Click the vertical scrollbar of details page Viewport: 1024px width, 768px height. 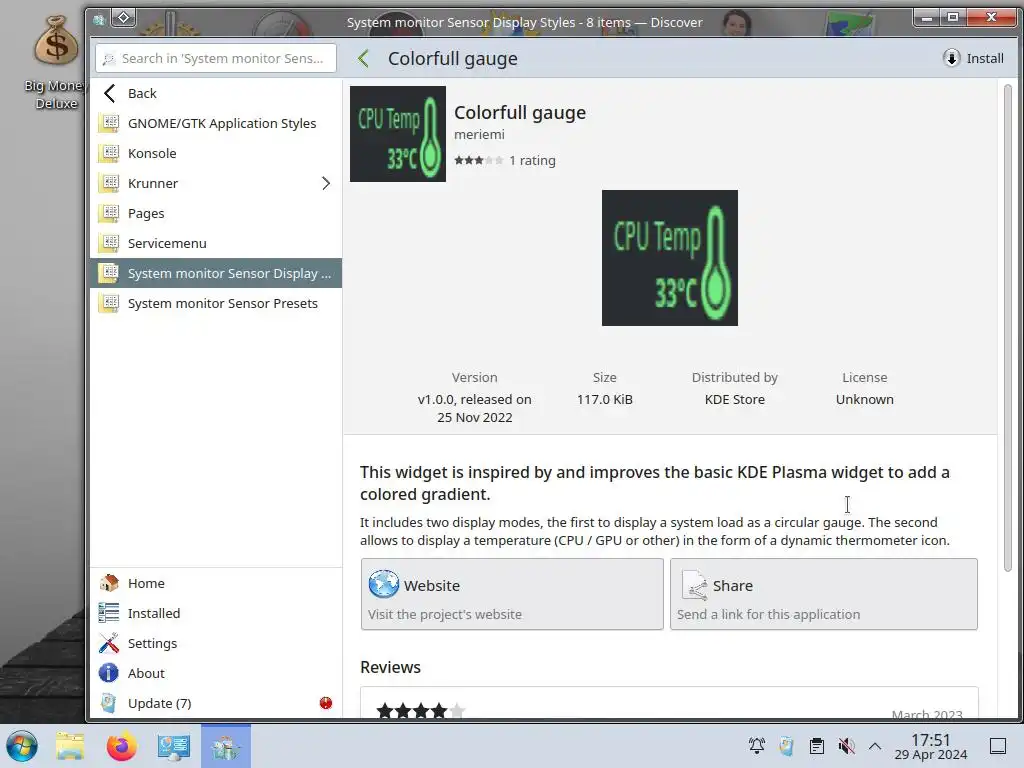click(1008, 327)
